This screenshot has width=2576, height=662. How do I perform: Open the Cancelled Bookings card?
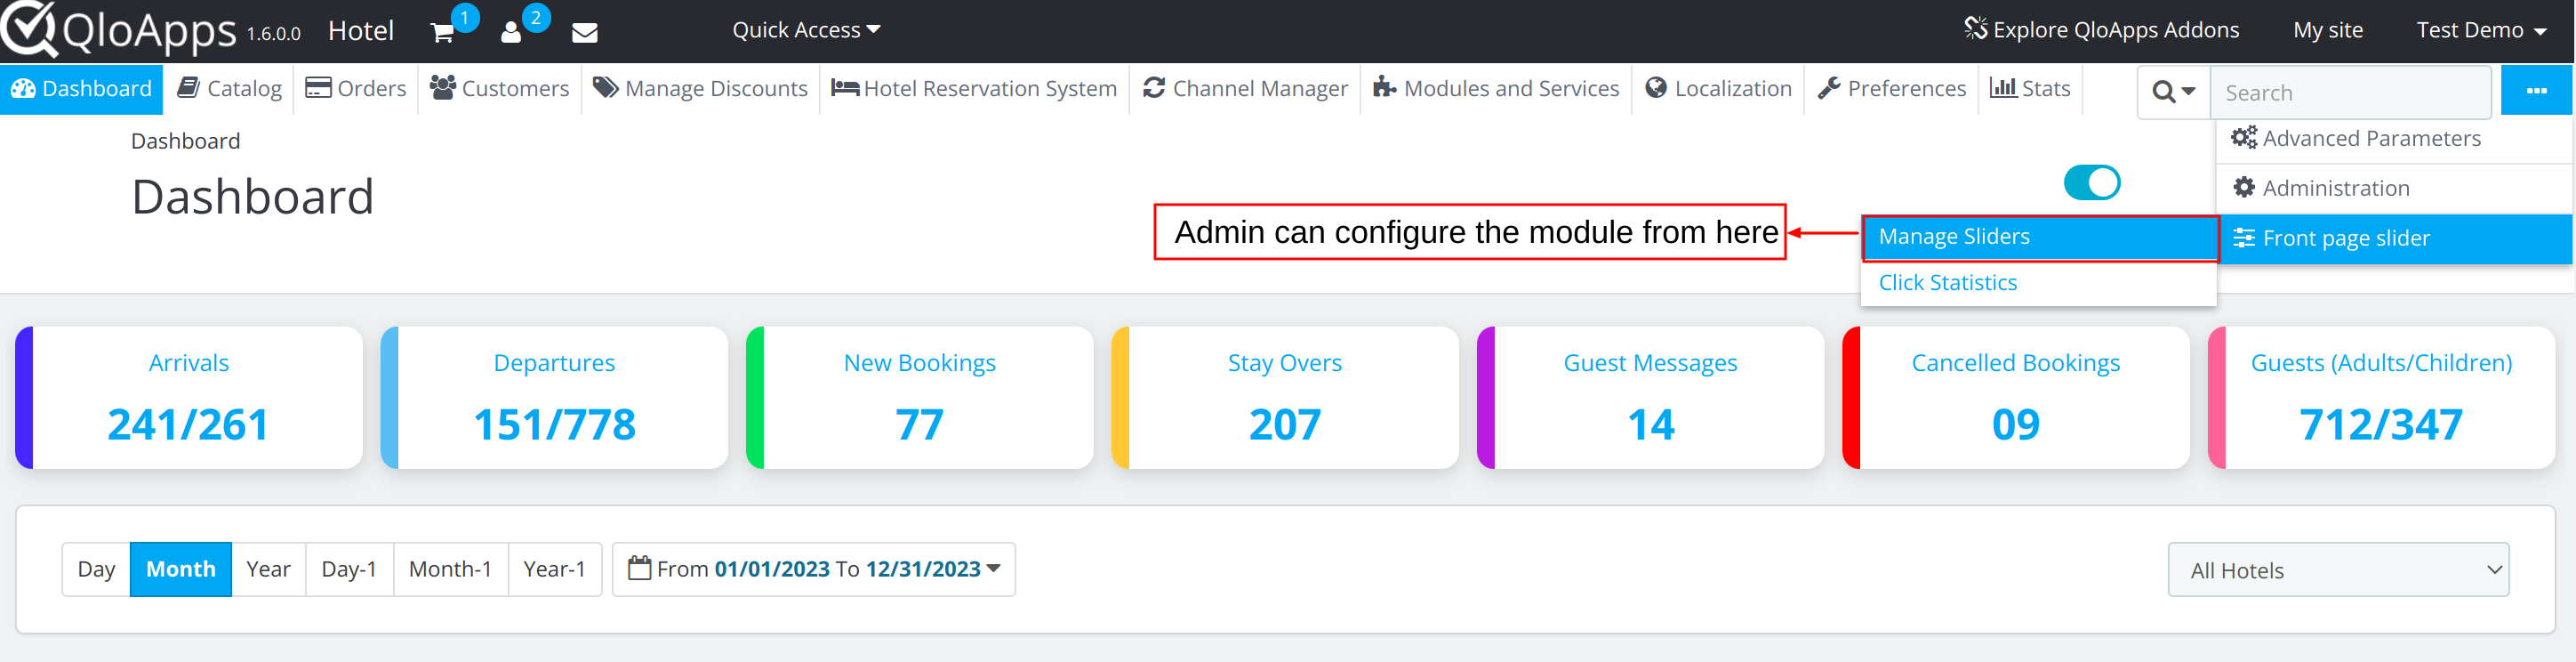click(x=2016, y=398)
